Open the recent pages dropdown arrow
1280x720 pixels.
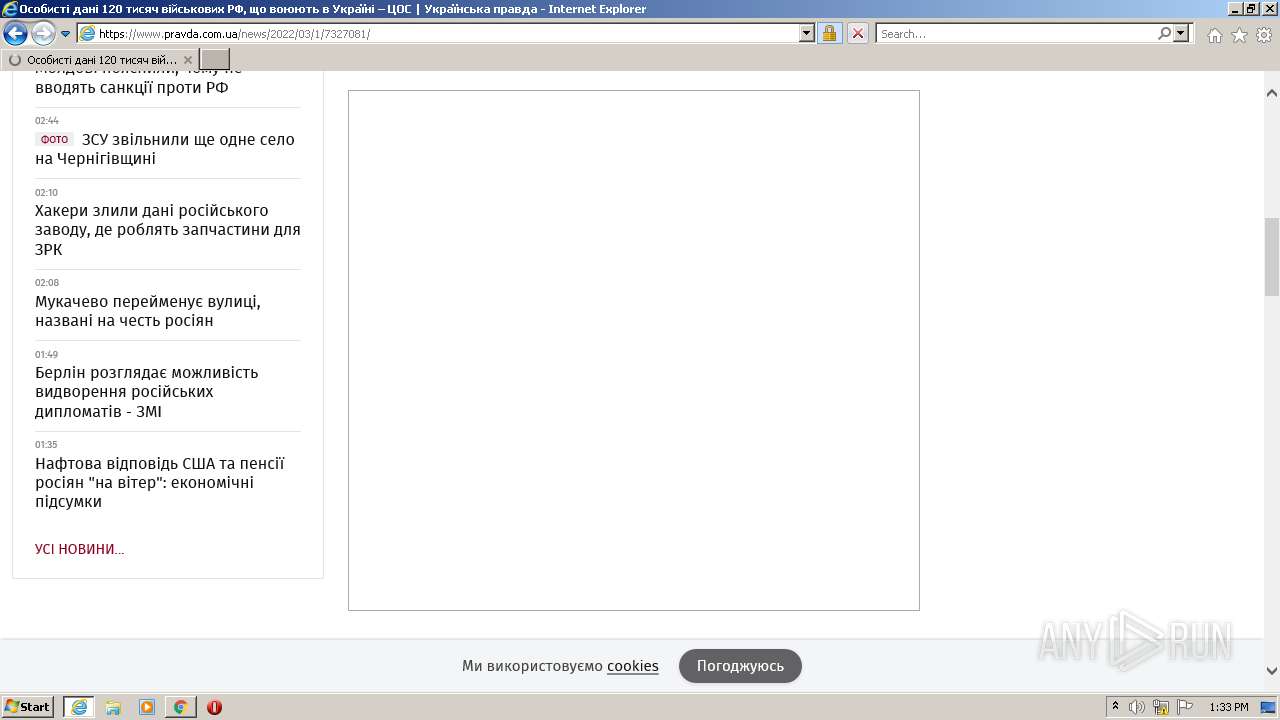66,34
